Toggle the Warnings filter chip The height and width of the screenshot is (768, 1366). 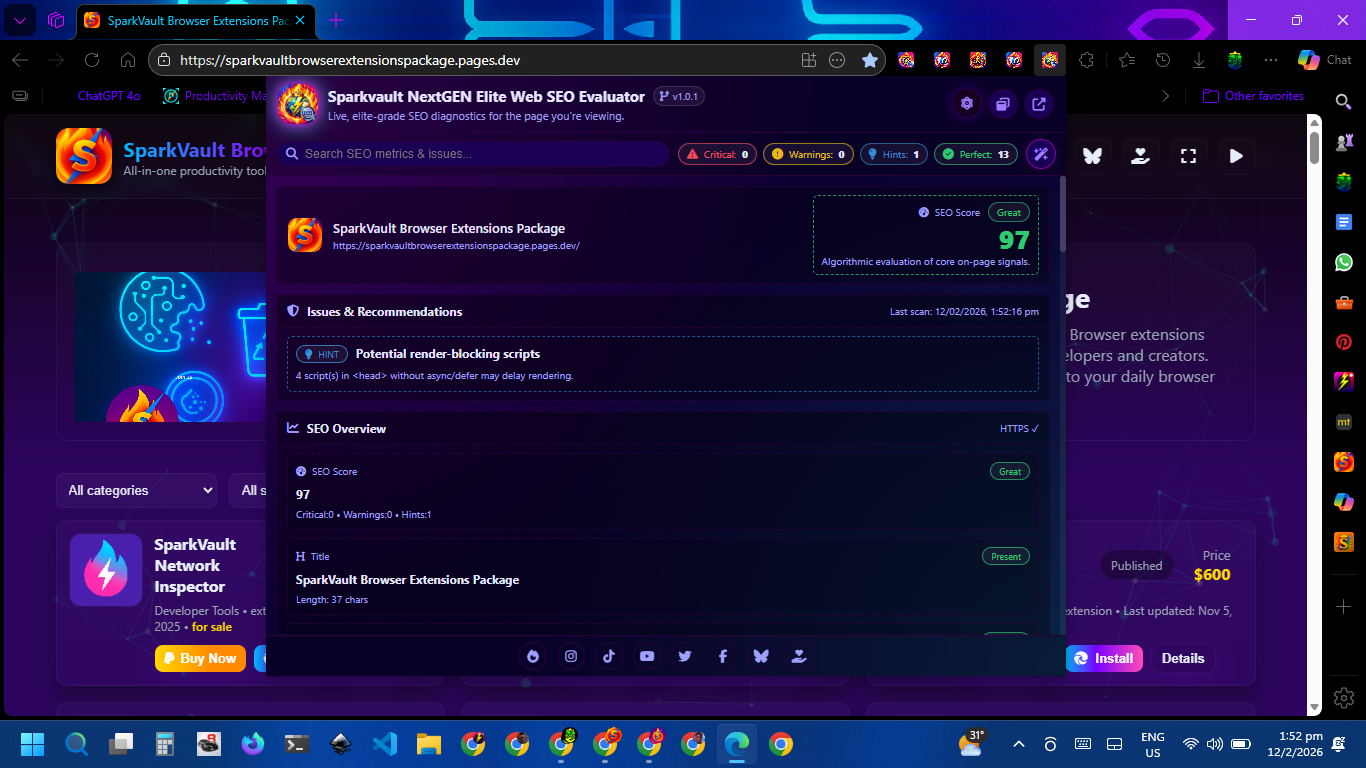[x=808, y=154]
